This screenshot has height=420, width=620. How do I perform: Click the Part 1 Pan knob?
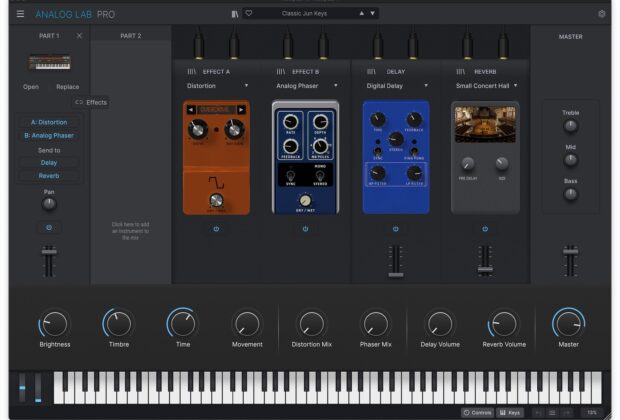click(x=49, y=204)
